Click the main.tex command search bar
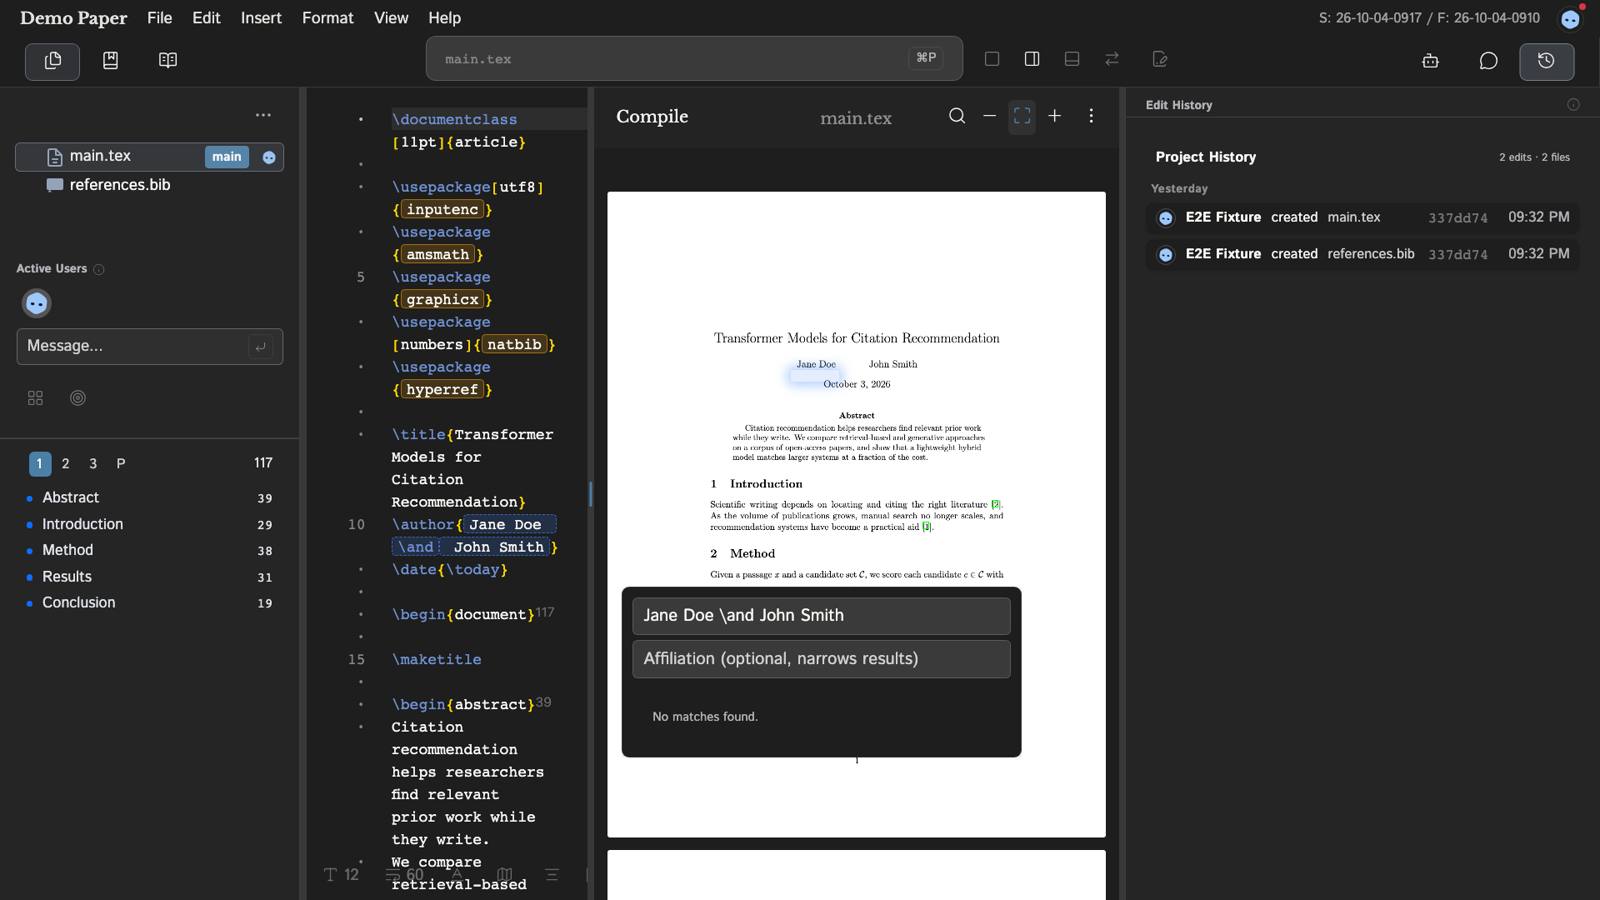The width and height of the screenshot is (1600, 900). tap(694, 59)
